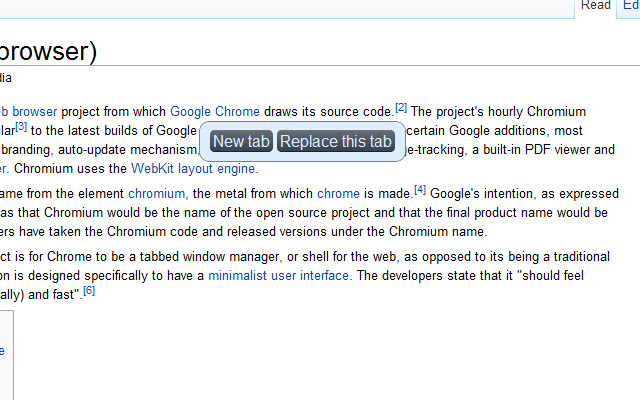The width and height of the screenshot is (640, 400).
Task: Click the New tab popup button
Action: click(x=241, y=141)
